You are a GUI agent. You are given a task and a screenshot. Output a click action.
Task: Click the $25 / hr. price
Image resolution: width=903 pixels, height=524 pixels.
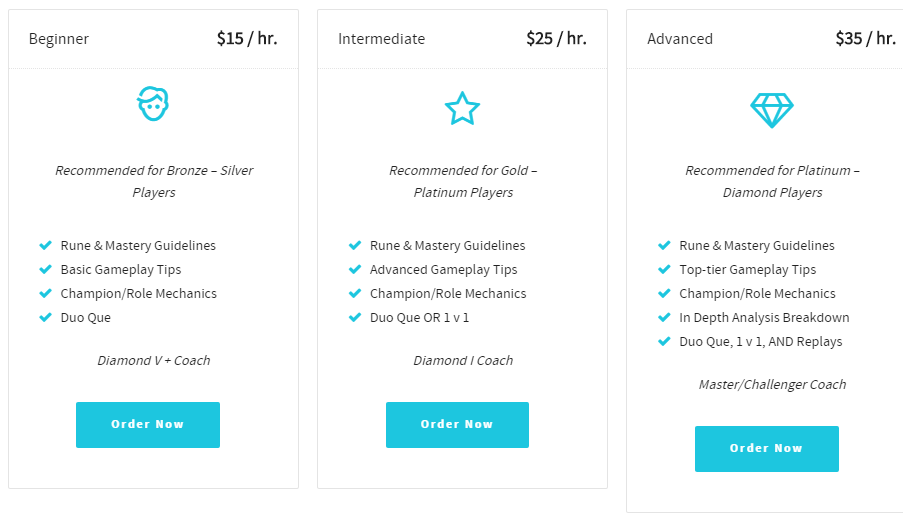click(556, 39)
